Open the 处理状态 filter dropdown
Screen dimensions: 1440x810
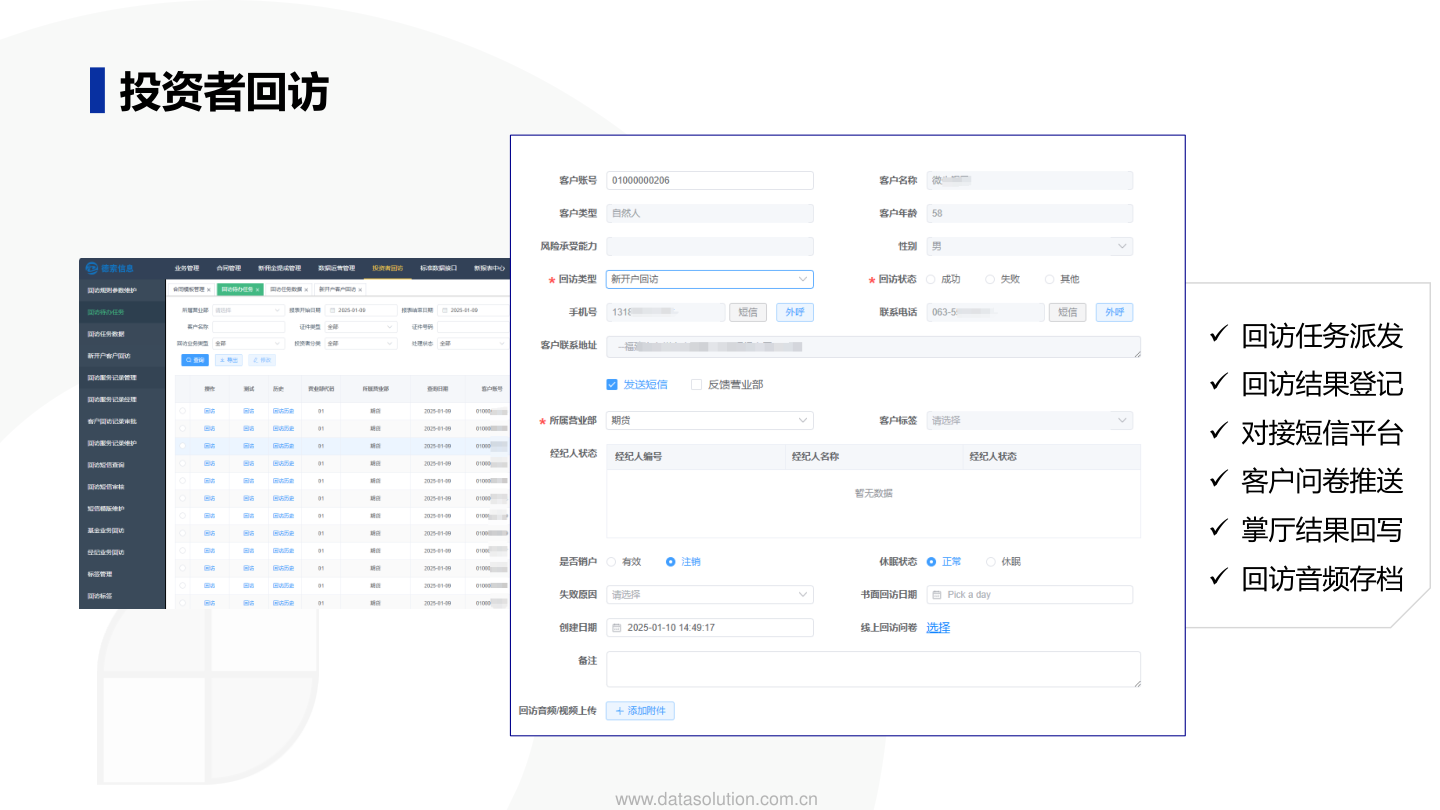[x=473, y=343]
